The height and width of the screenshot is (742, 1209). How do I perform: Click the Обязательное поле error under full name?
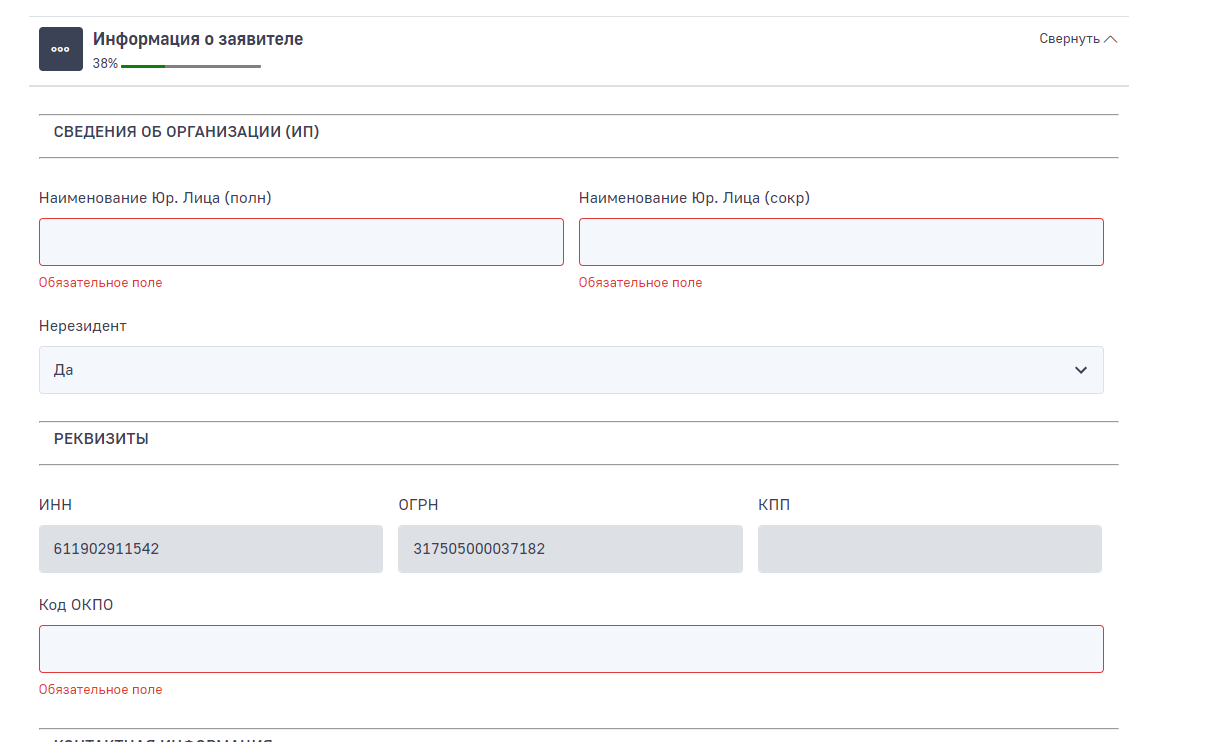coord(100,283)
